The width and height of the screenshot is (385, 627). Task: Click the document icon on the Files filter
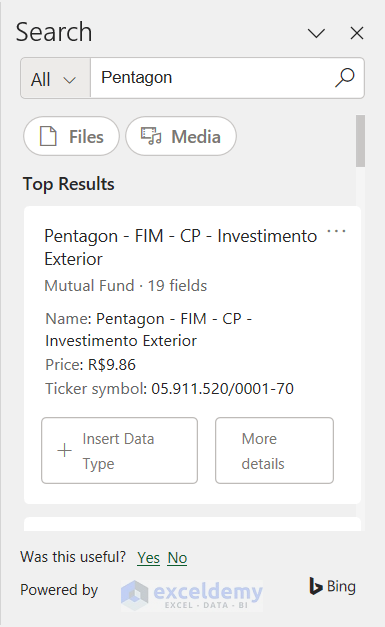tap(48, 136)
